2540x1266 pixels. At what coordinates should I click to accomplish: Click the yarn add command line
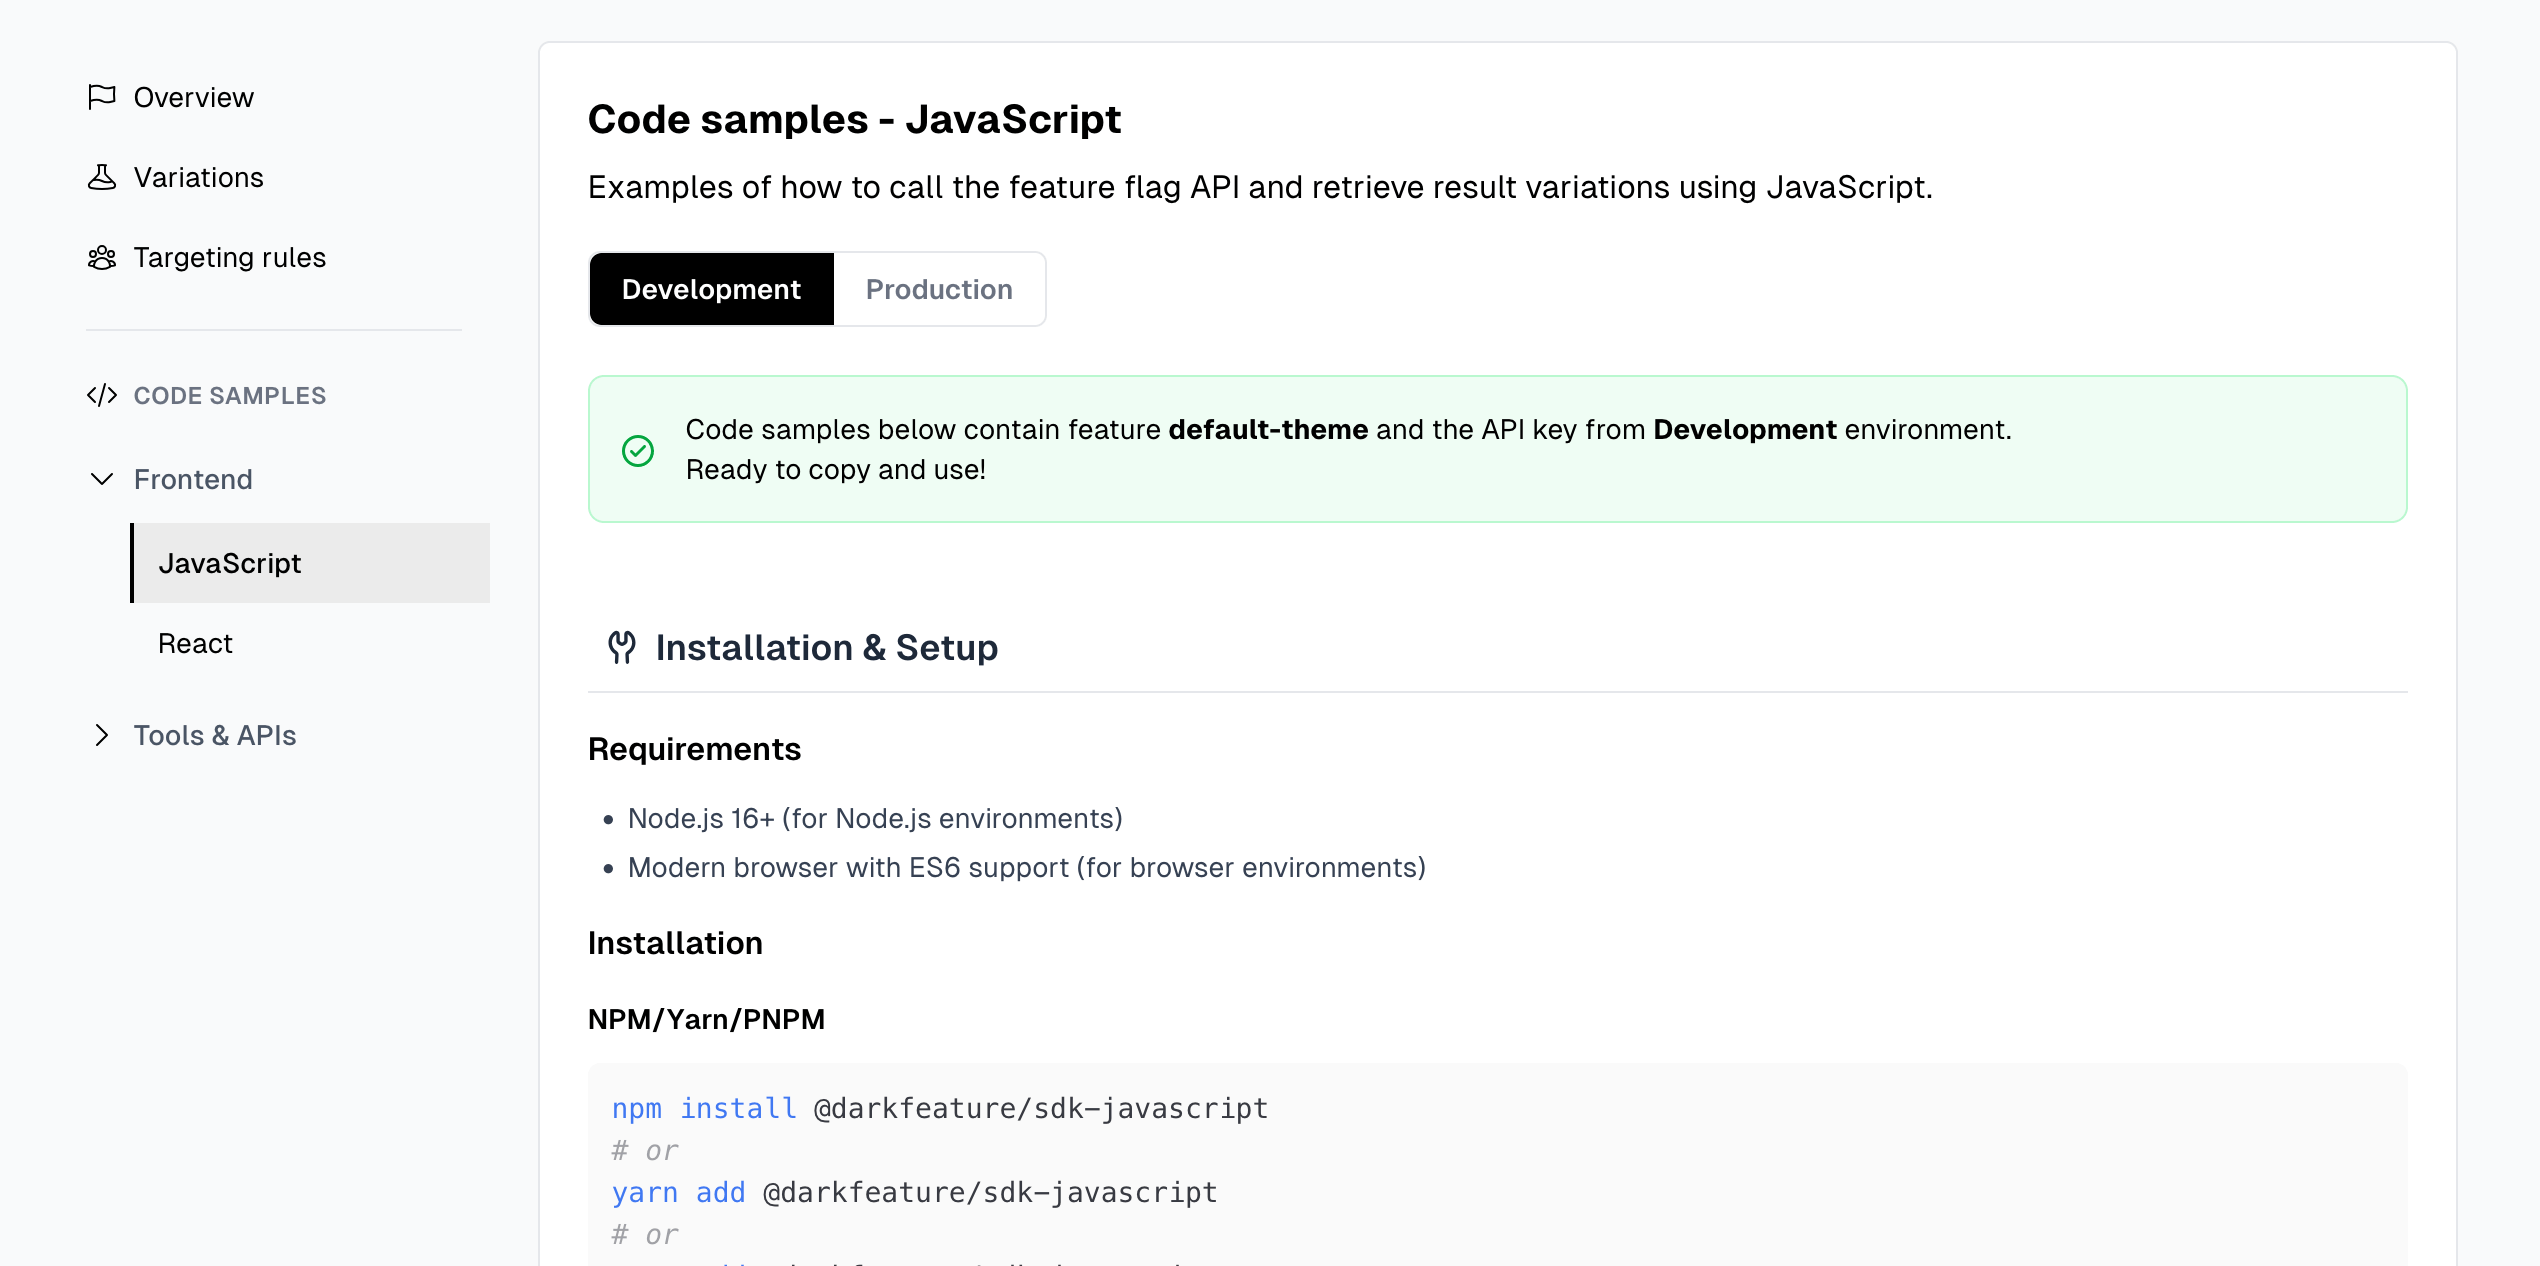915,1192
